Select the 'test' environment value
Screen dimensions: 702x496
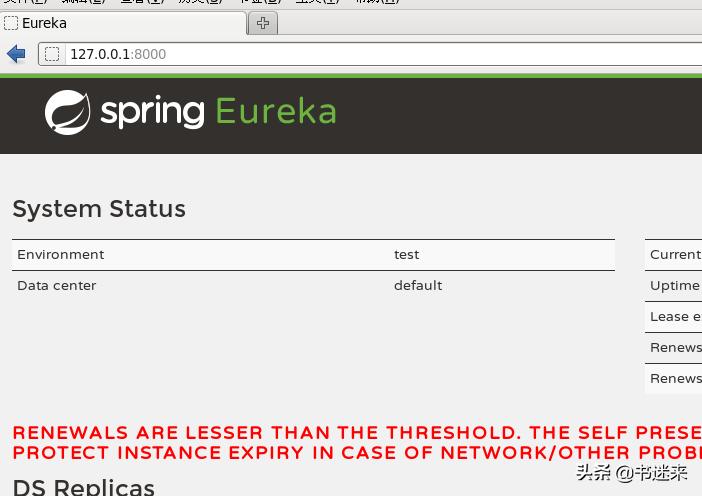[x=407, y=255]
